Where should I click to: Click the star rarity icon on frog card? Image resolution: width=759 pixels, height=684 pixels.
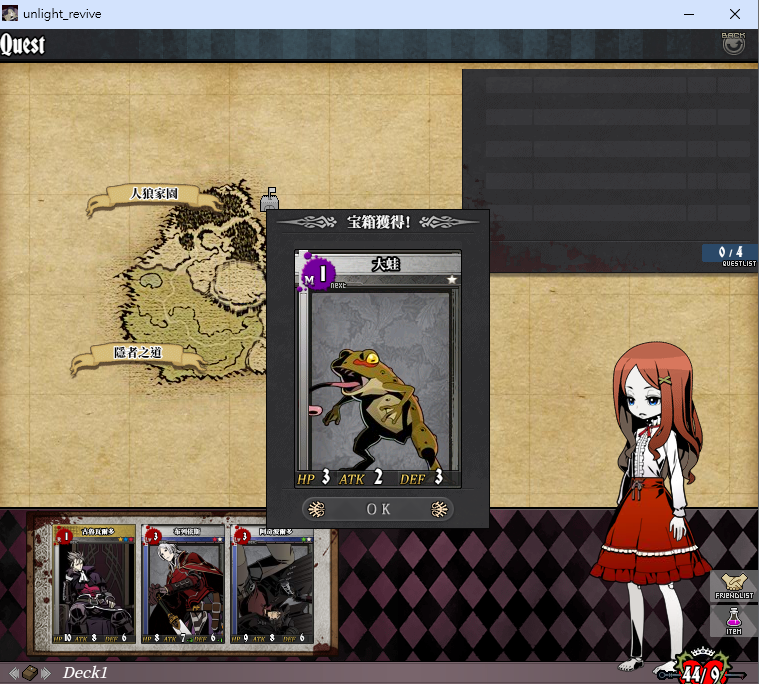(x=452, y=279)
